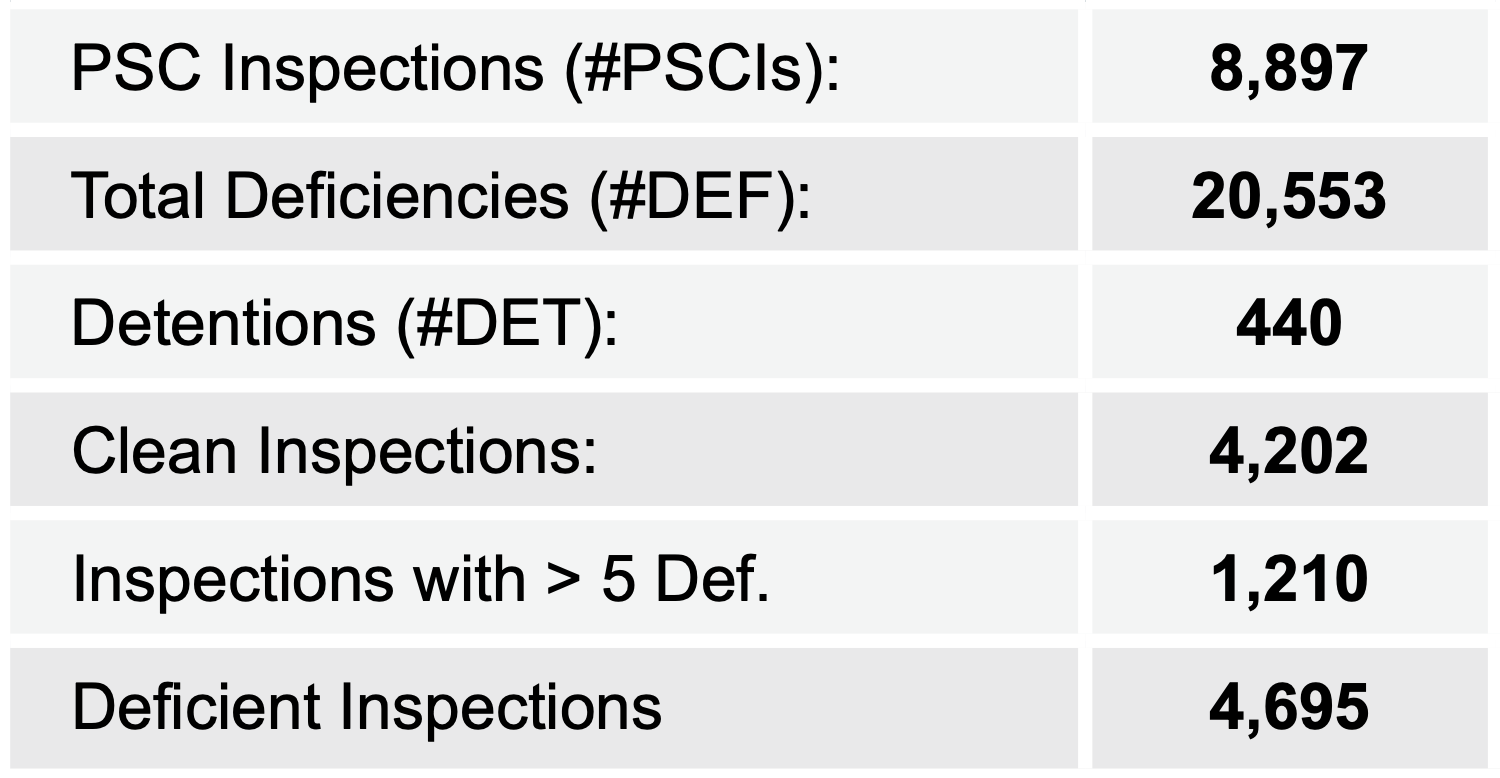This screenshot has width=1500, height=778.
Task: Click the Detentions row label
Action: click(x=345, y=327)
